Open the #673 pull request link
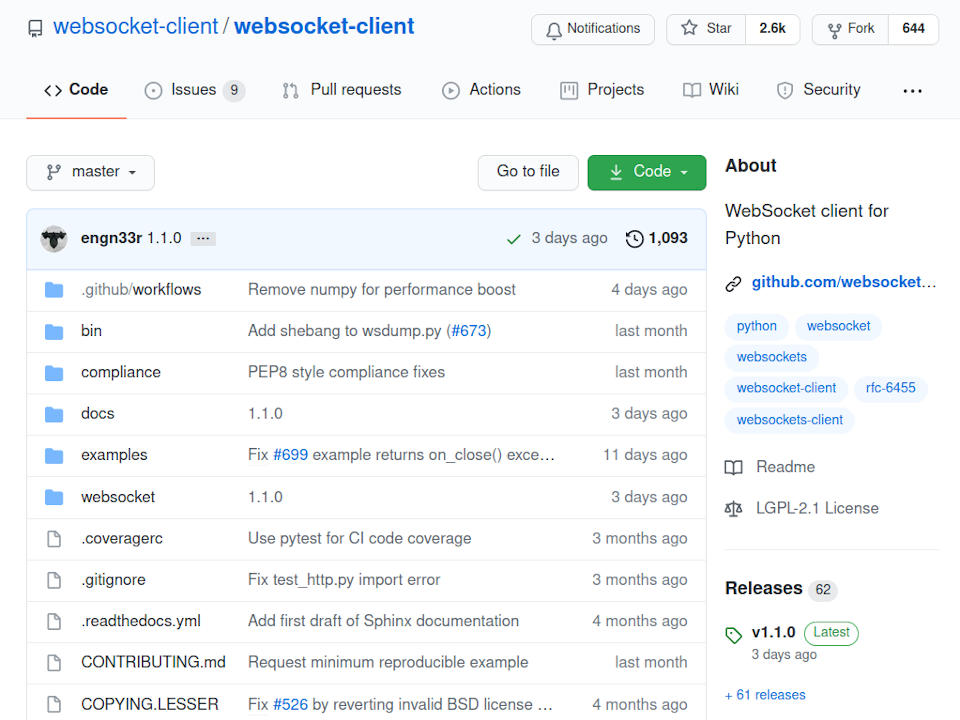This screenshot has height=720, width=960. [x=468, y=331]
